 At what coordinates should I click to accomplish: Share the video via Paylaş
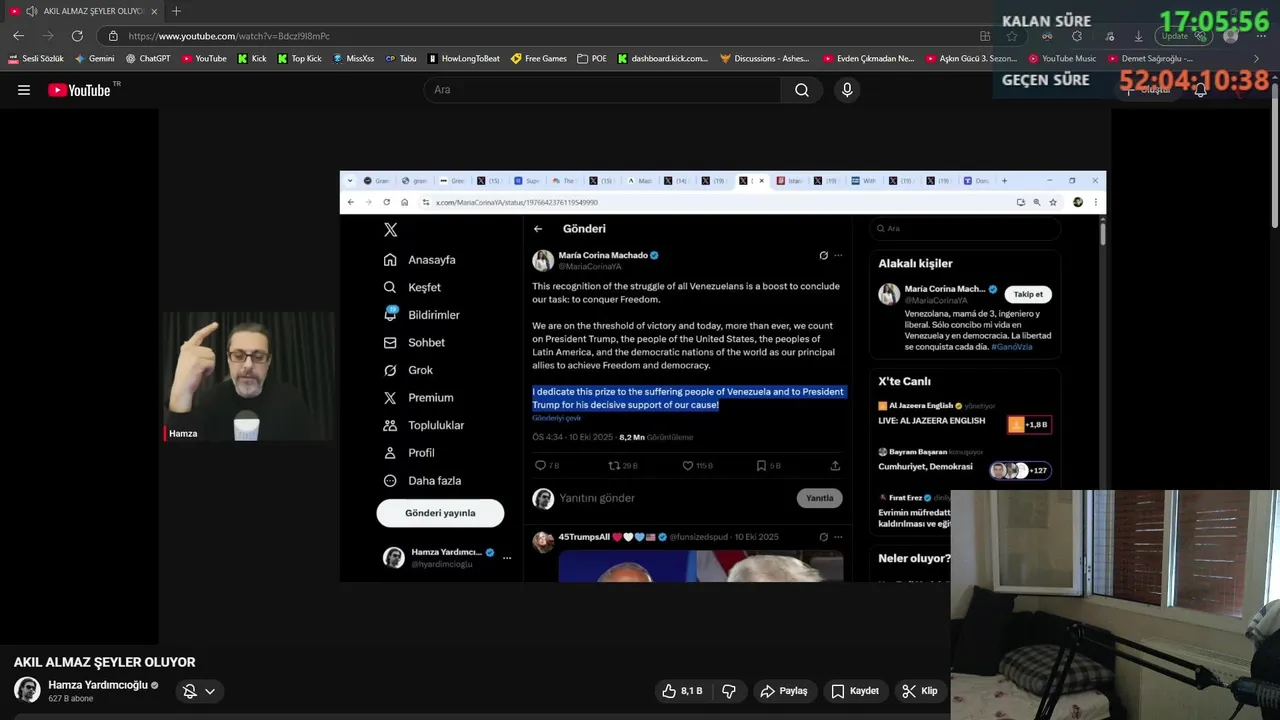784,691
